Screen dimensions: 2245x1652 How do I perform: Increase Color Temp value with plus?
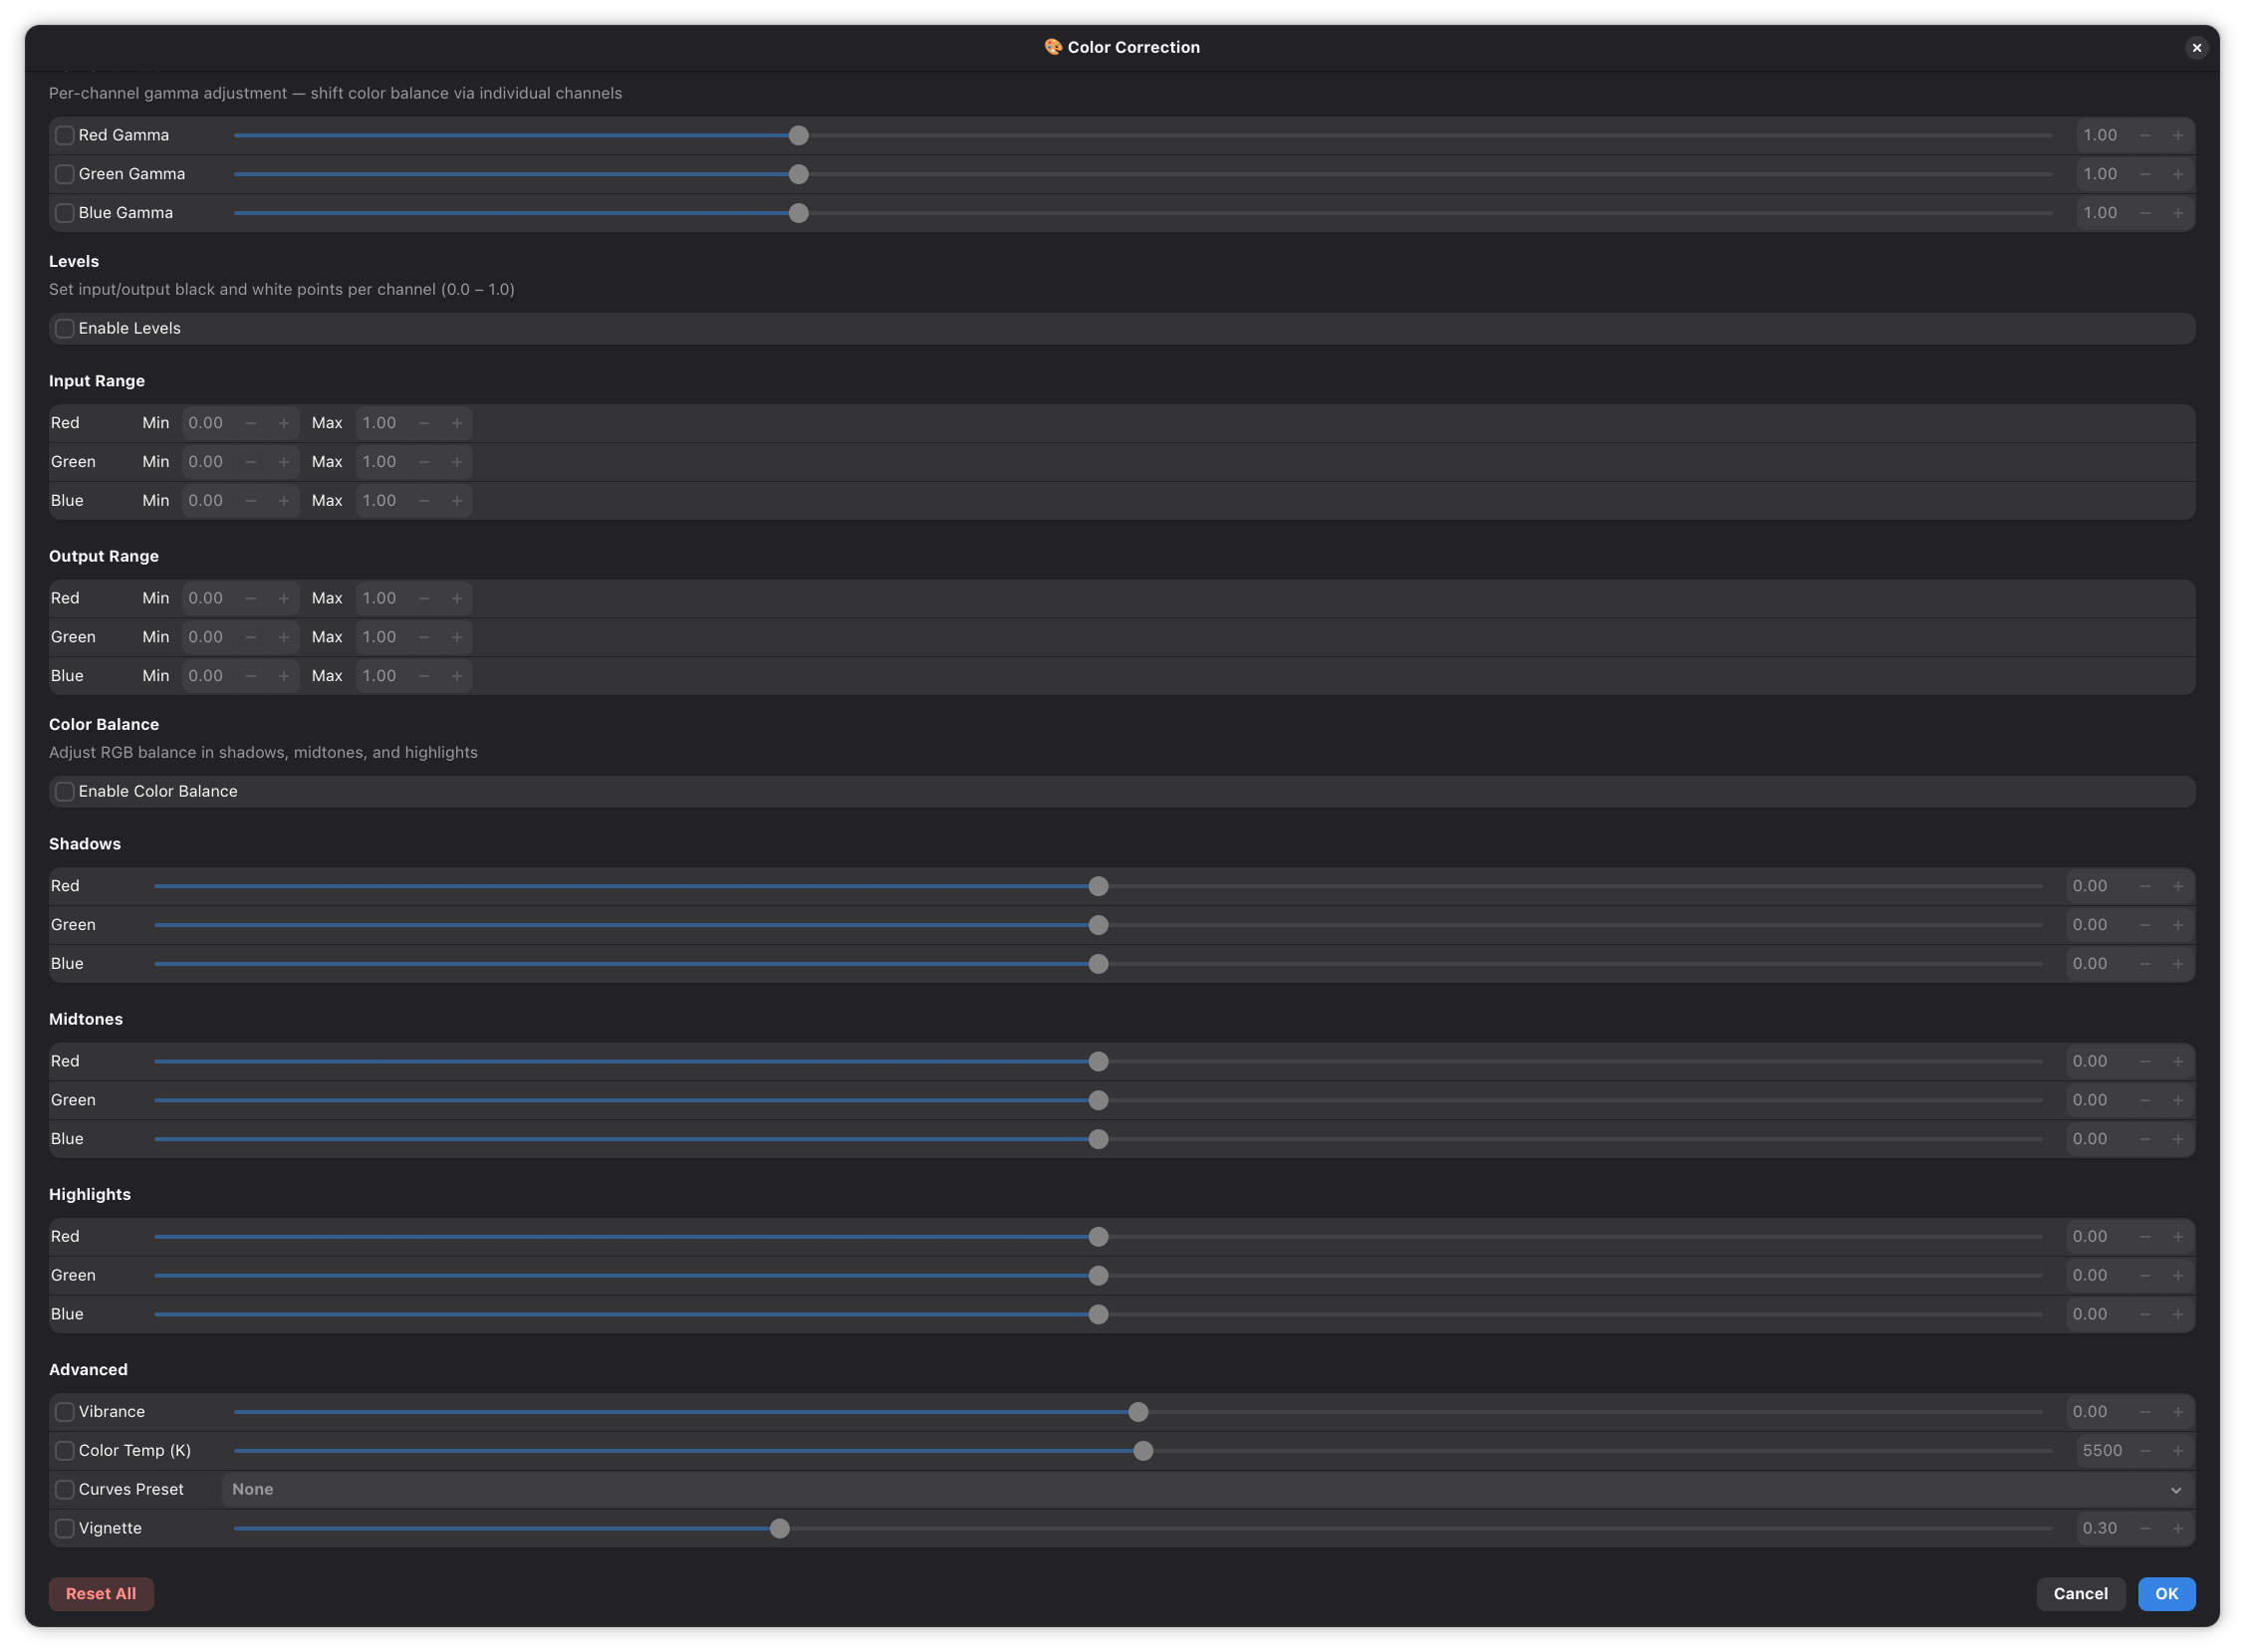click(2177, 1451)
